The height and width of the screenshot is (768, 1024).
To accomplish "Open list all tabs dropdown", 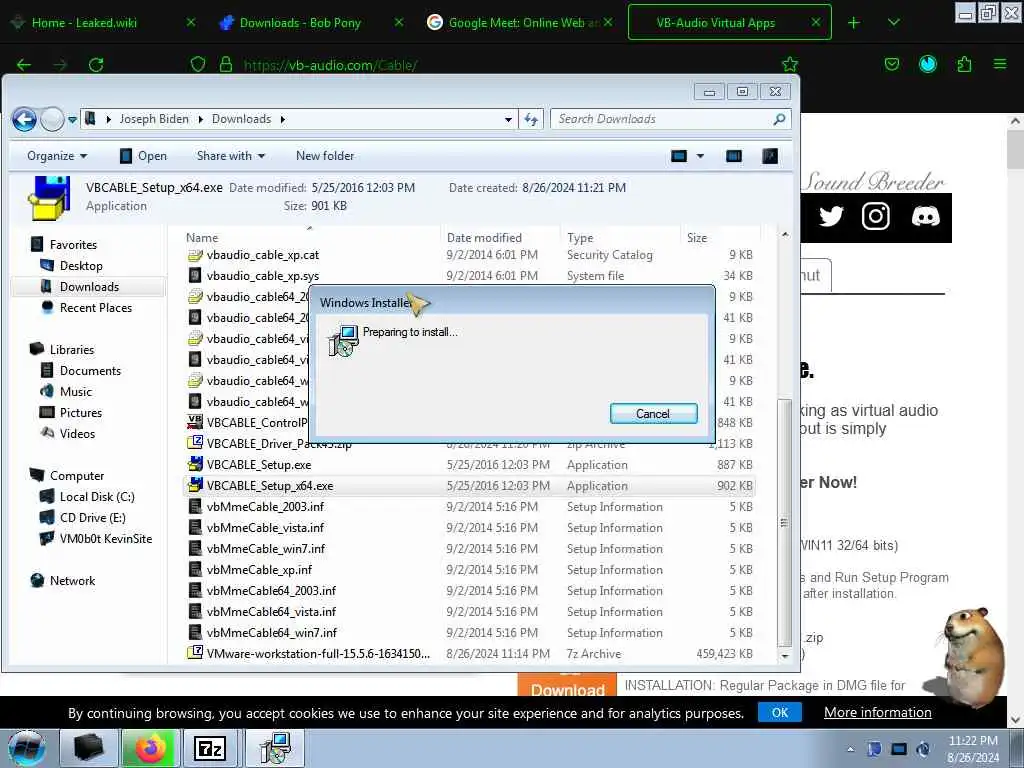I will click(x=894, y=23).
